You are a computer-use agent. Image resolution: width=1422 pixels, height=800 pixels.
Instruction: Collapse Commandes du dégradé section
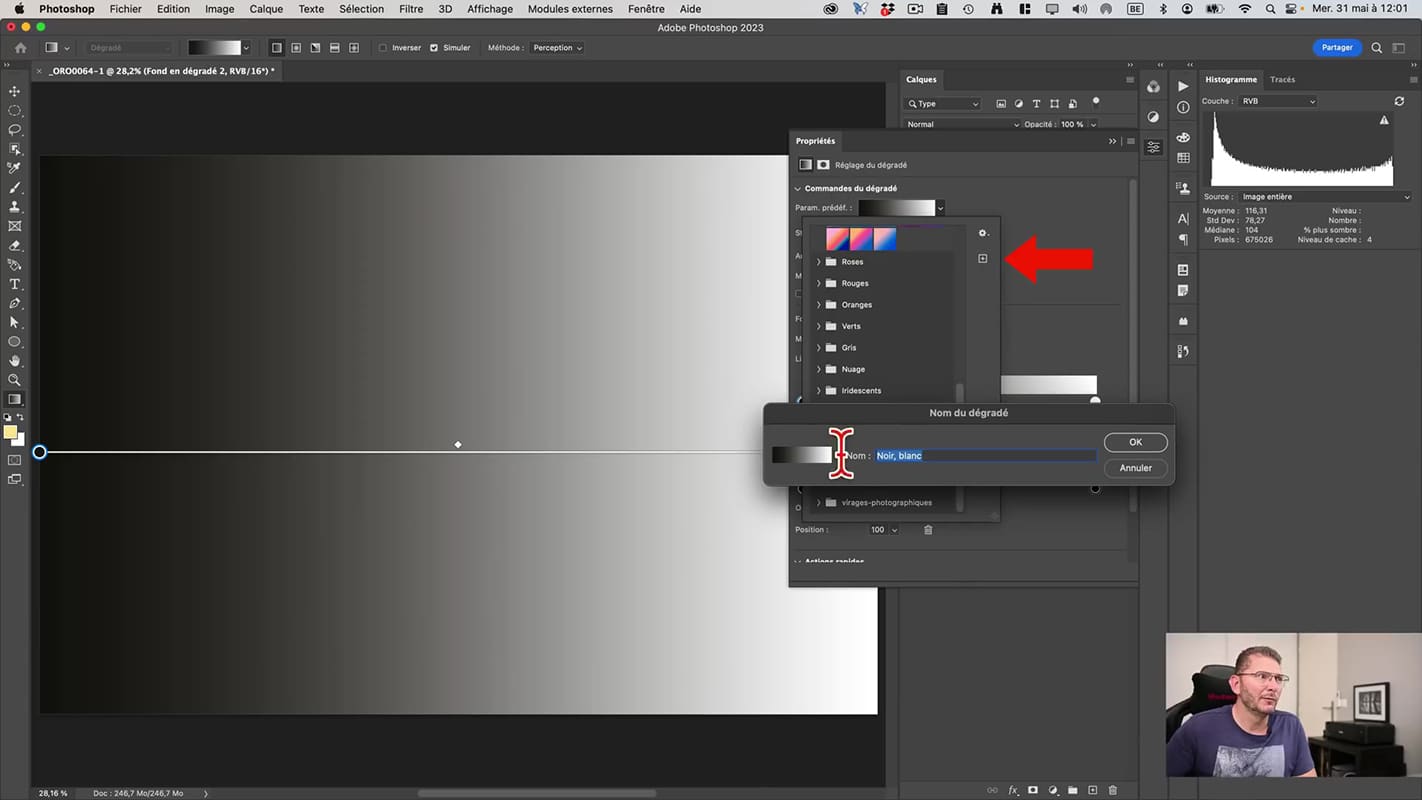coord(799,189)
